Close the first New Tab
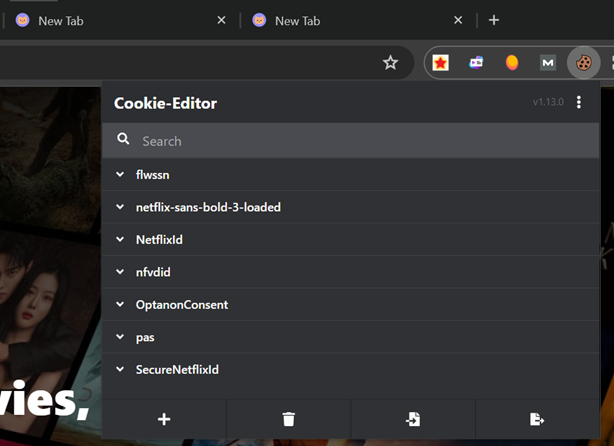This screenshot has width=614, height=446. 221,20
